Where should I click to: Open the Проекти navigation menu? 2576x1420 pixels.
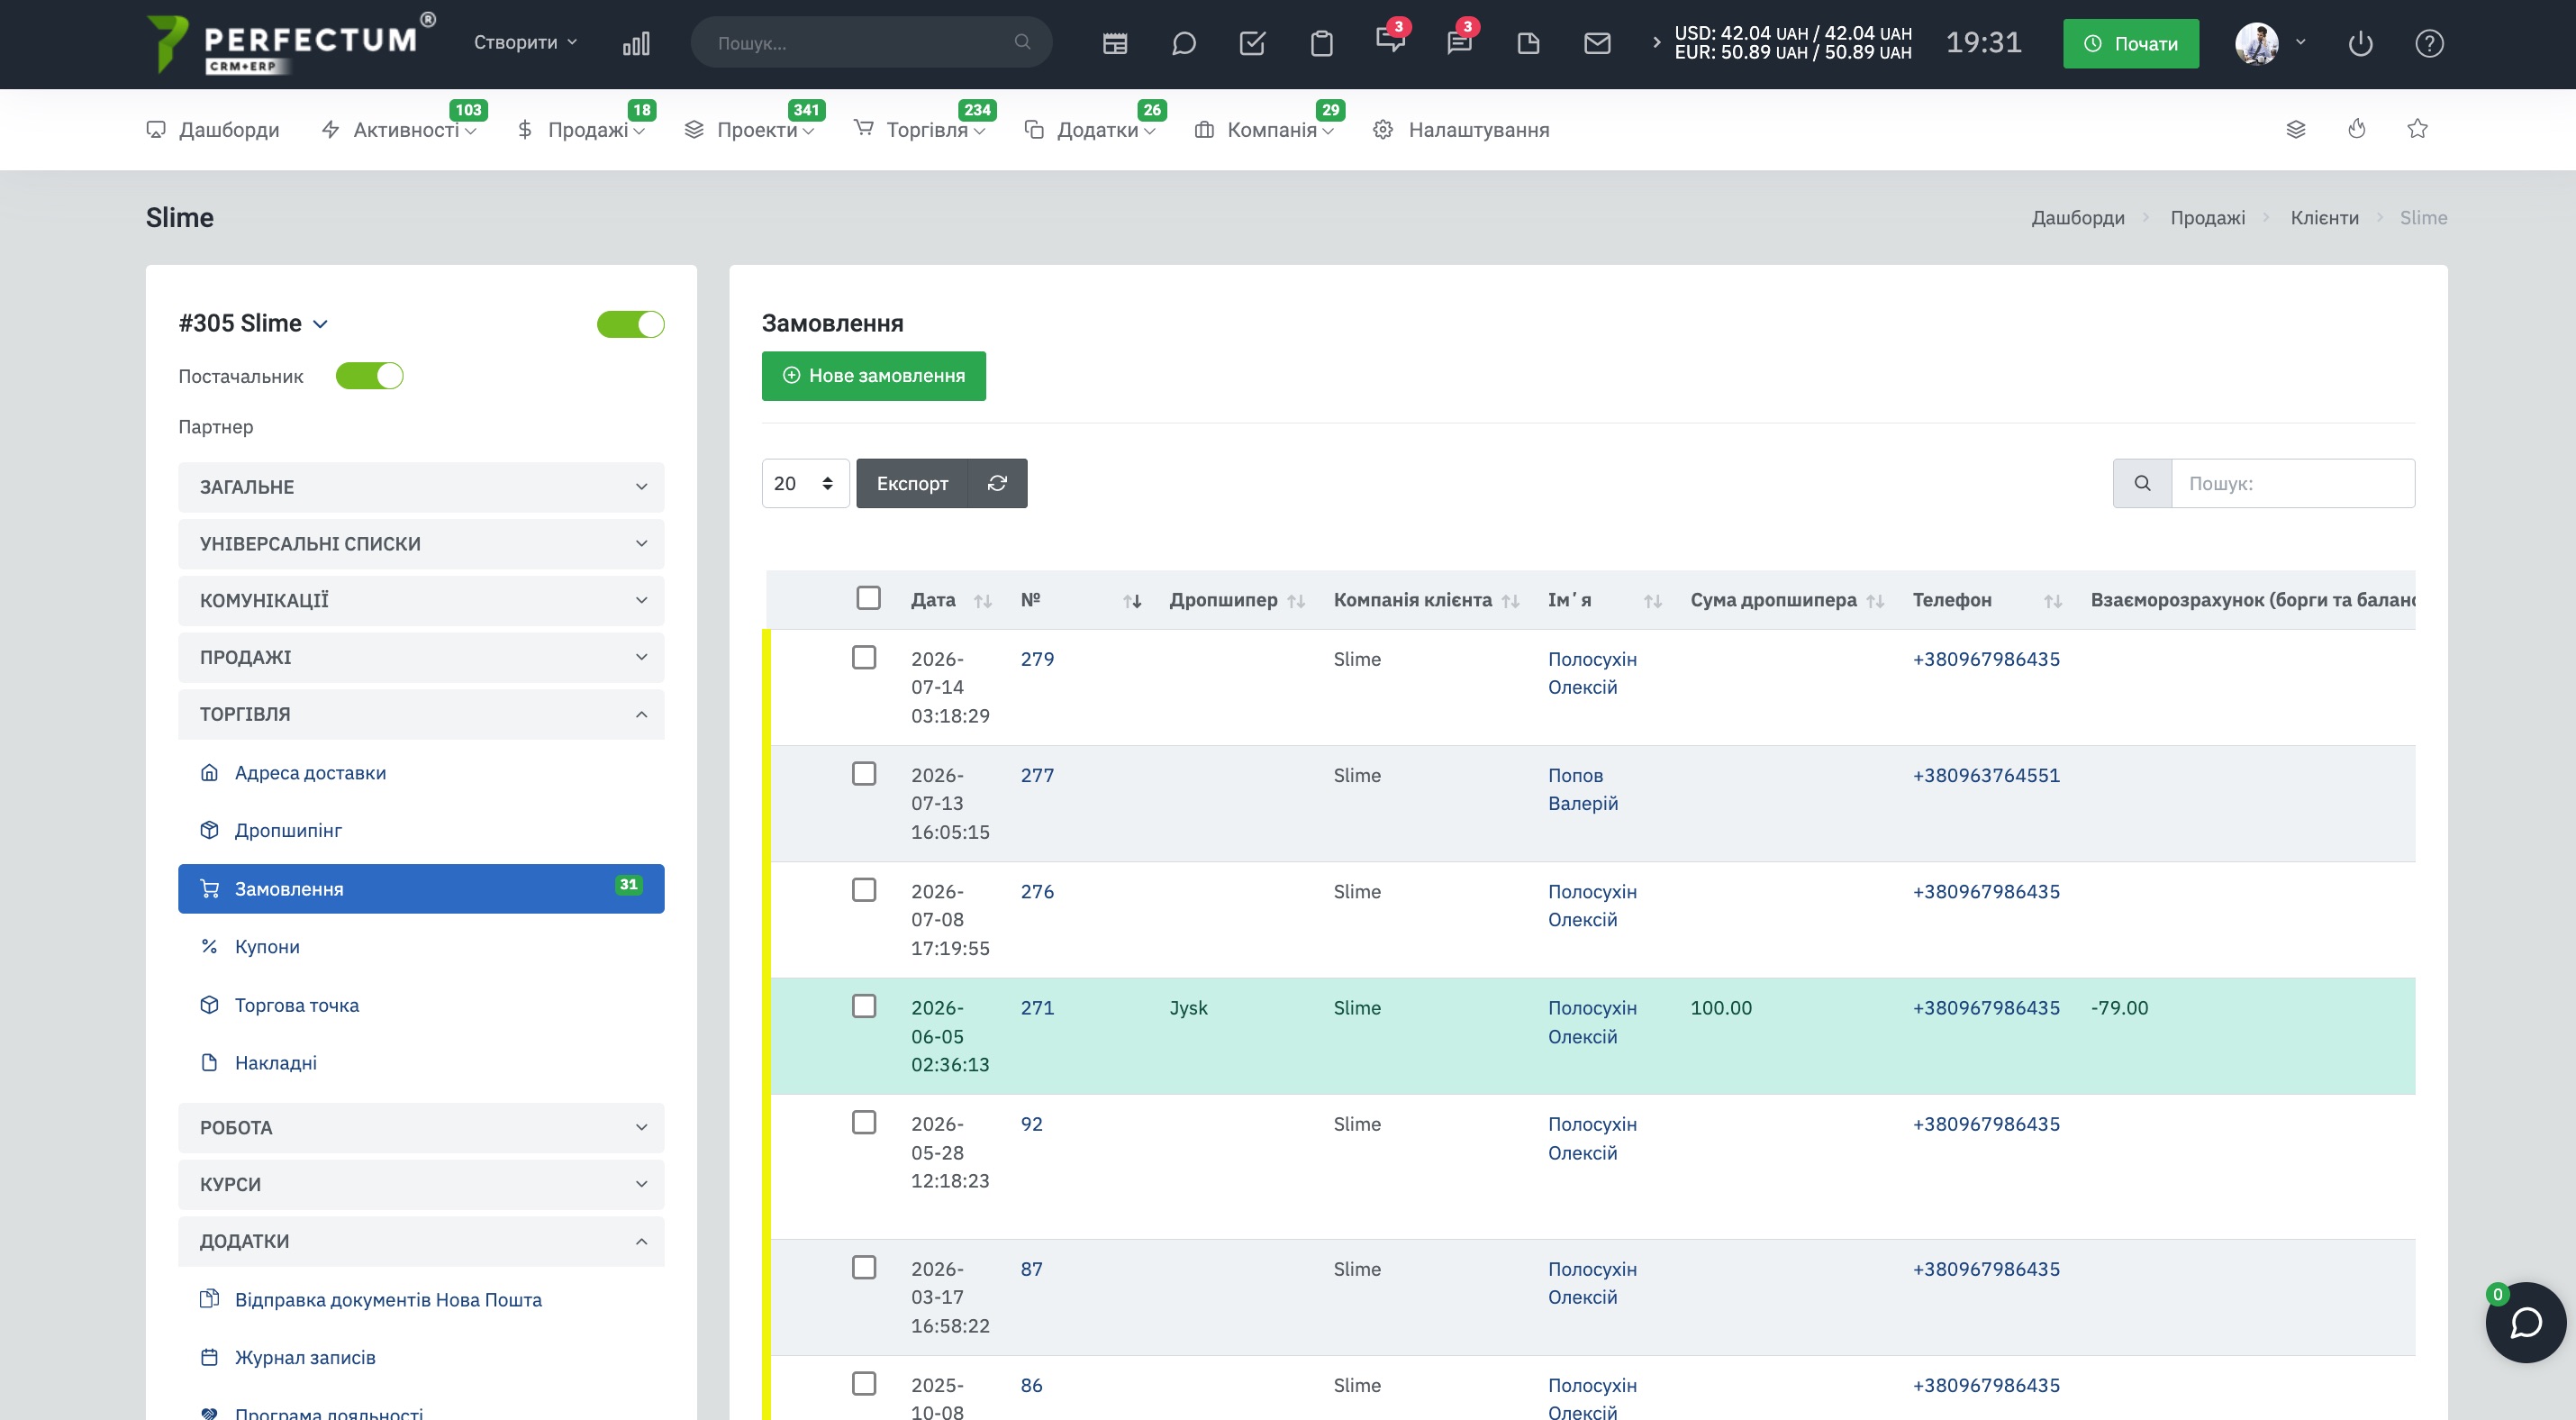click(x=749, y=130)
